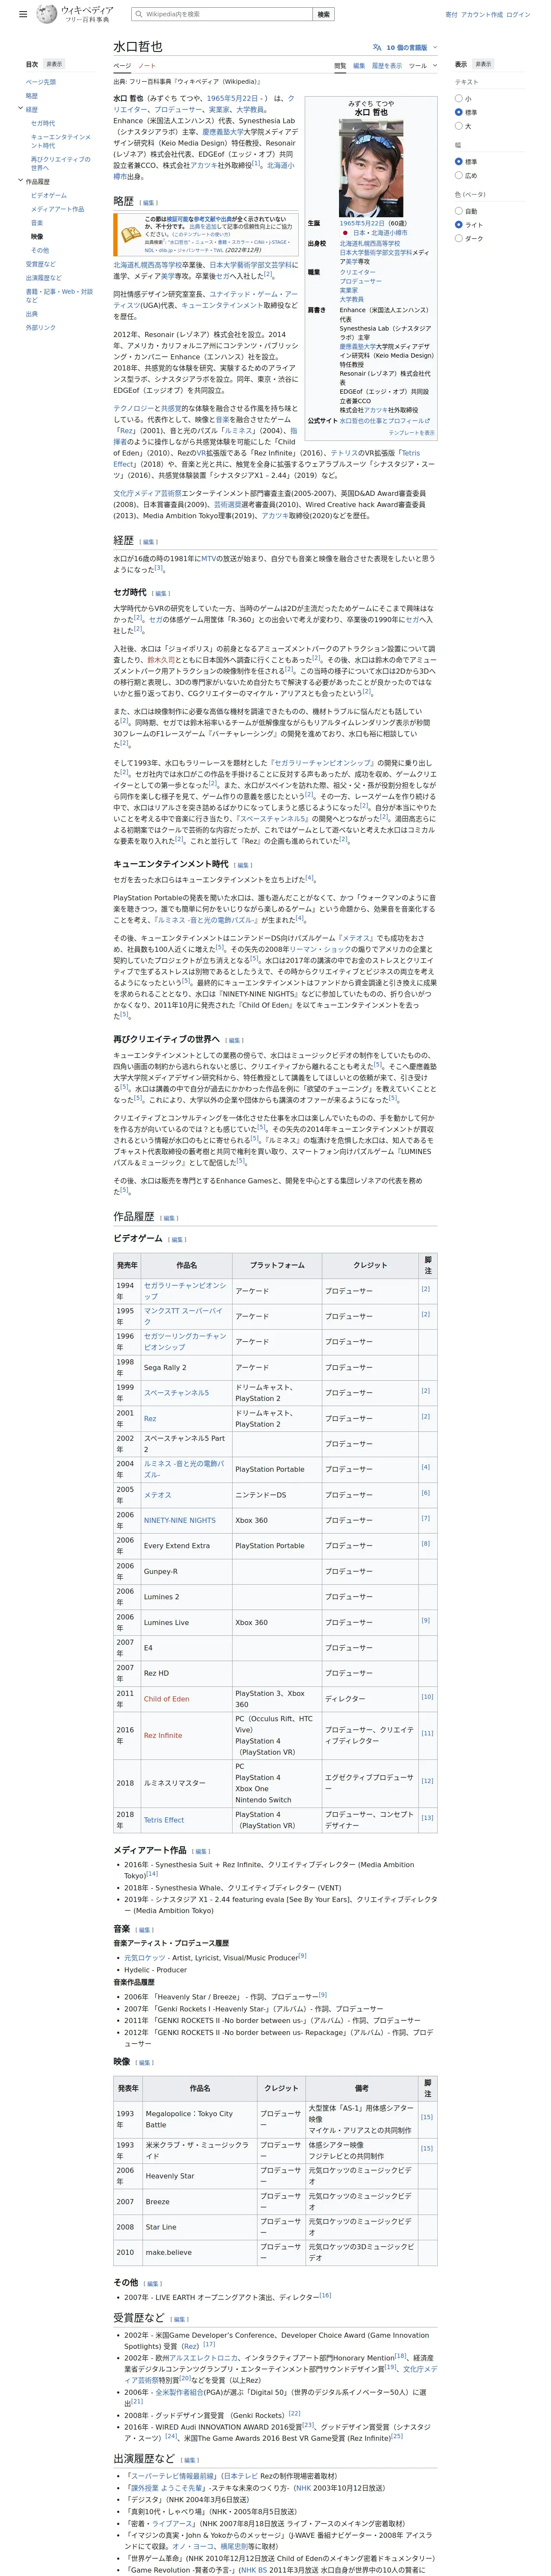Screen dimensions: 551x2576
Task: Open the 鈴木久司 link
Action: tap(161, 660)
